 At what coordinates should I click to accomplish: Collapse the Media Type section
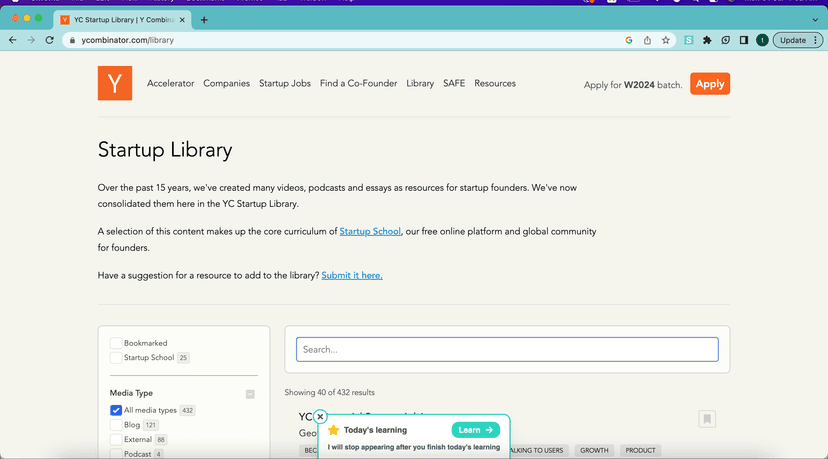250,394
